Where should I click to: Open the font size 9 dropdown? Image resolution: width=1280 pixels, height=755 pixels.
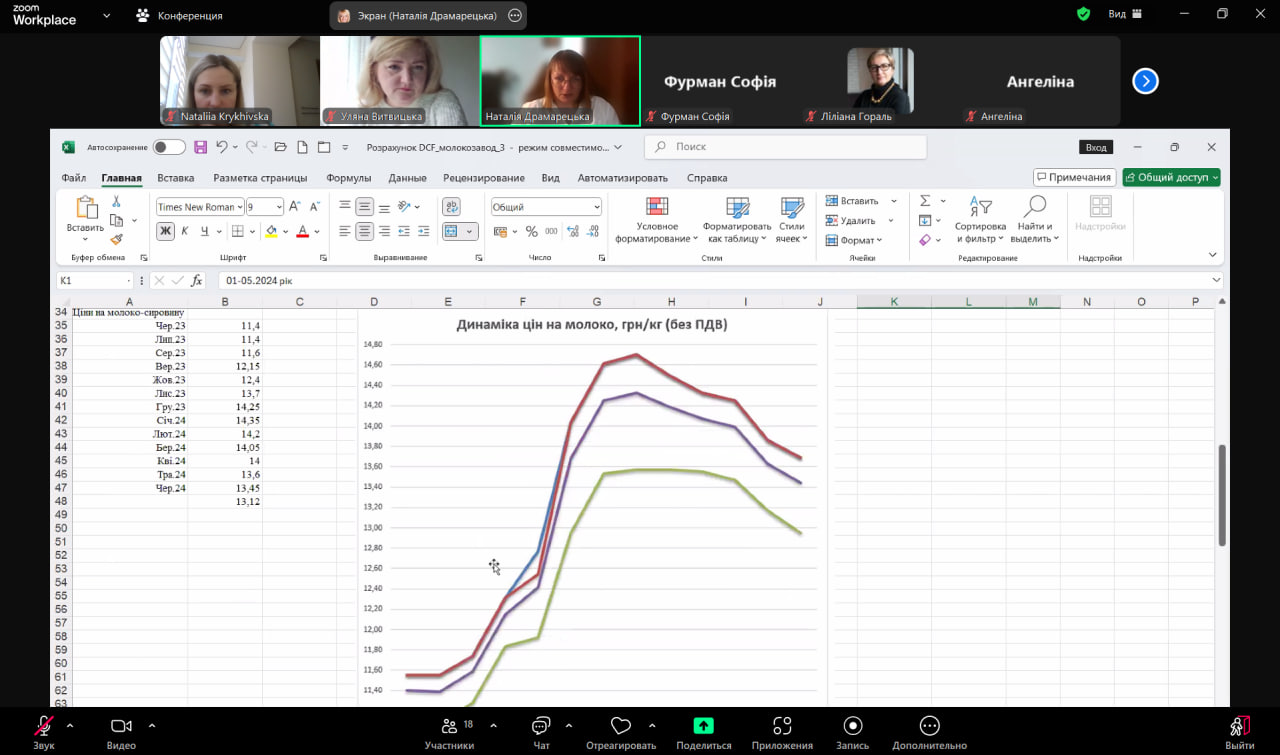pos(279,207)
